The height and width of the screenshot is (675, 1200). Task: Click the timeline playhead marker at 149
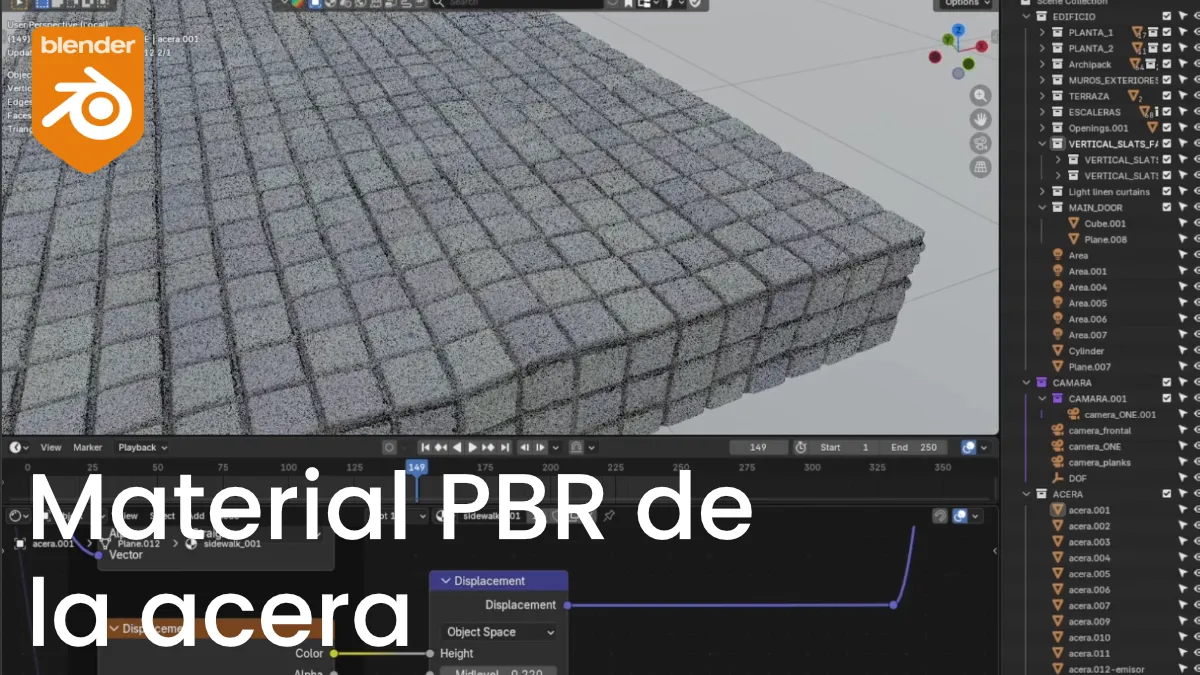pos(417,467)
